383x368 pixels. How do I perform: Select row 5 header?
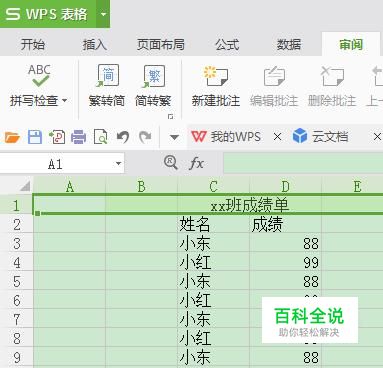coord(16,281)
